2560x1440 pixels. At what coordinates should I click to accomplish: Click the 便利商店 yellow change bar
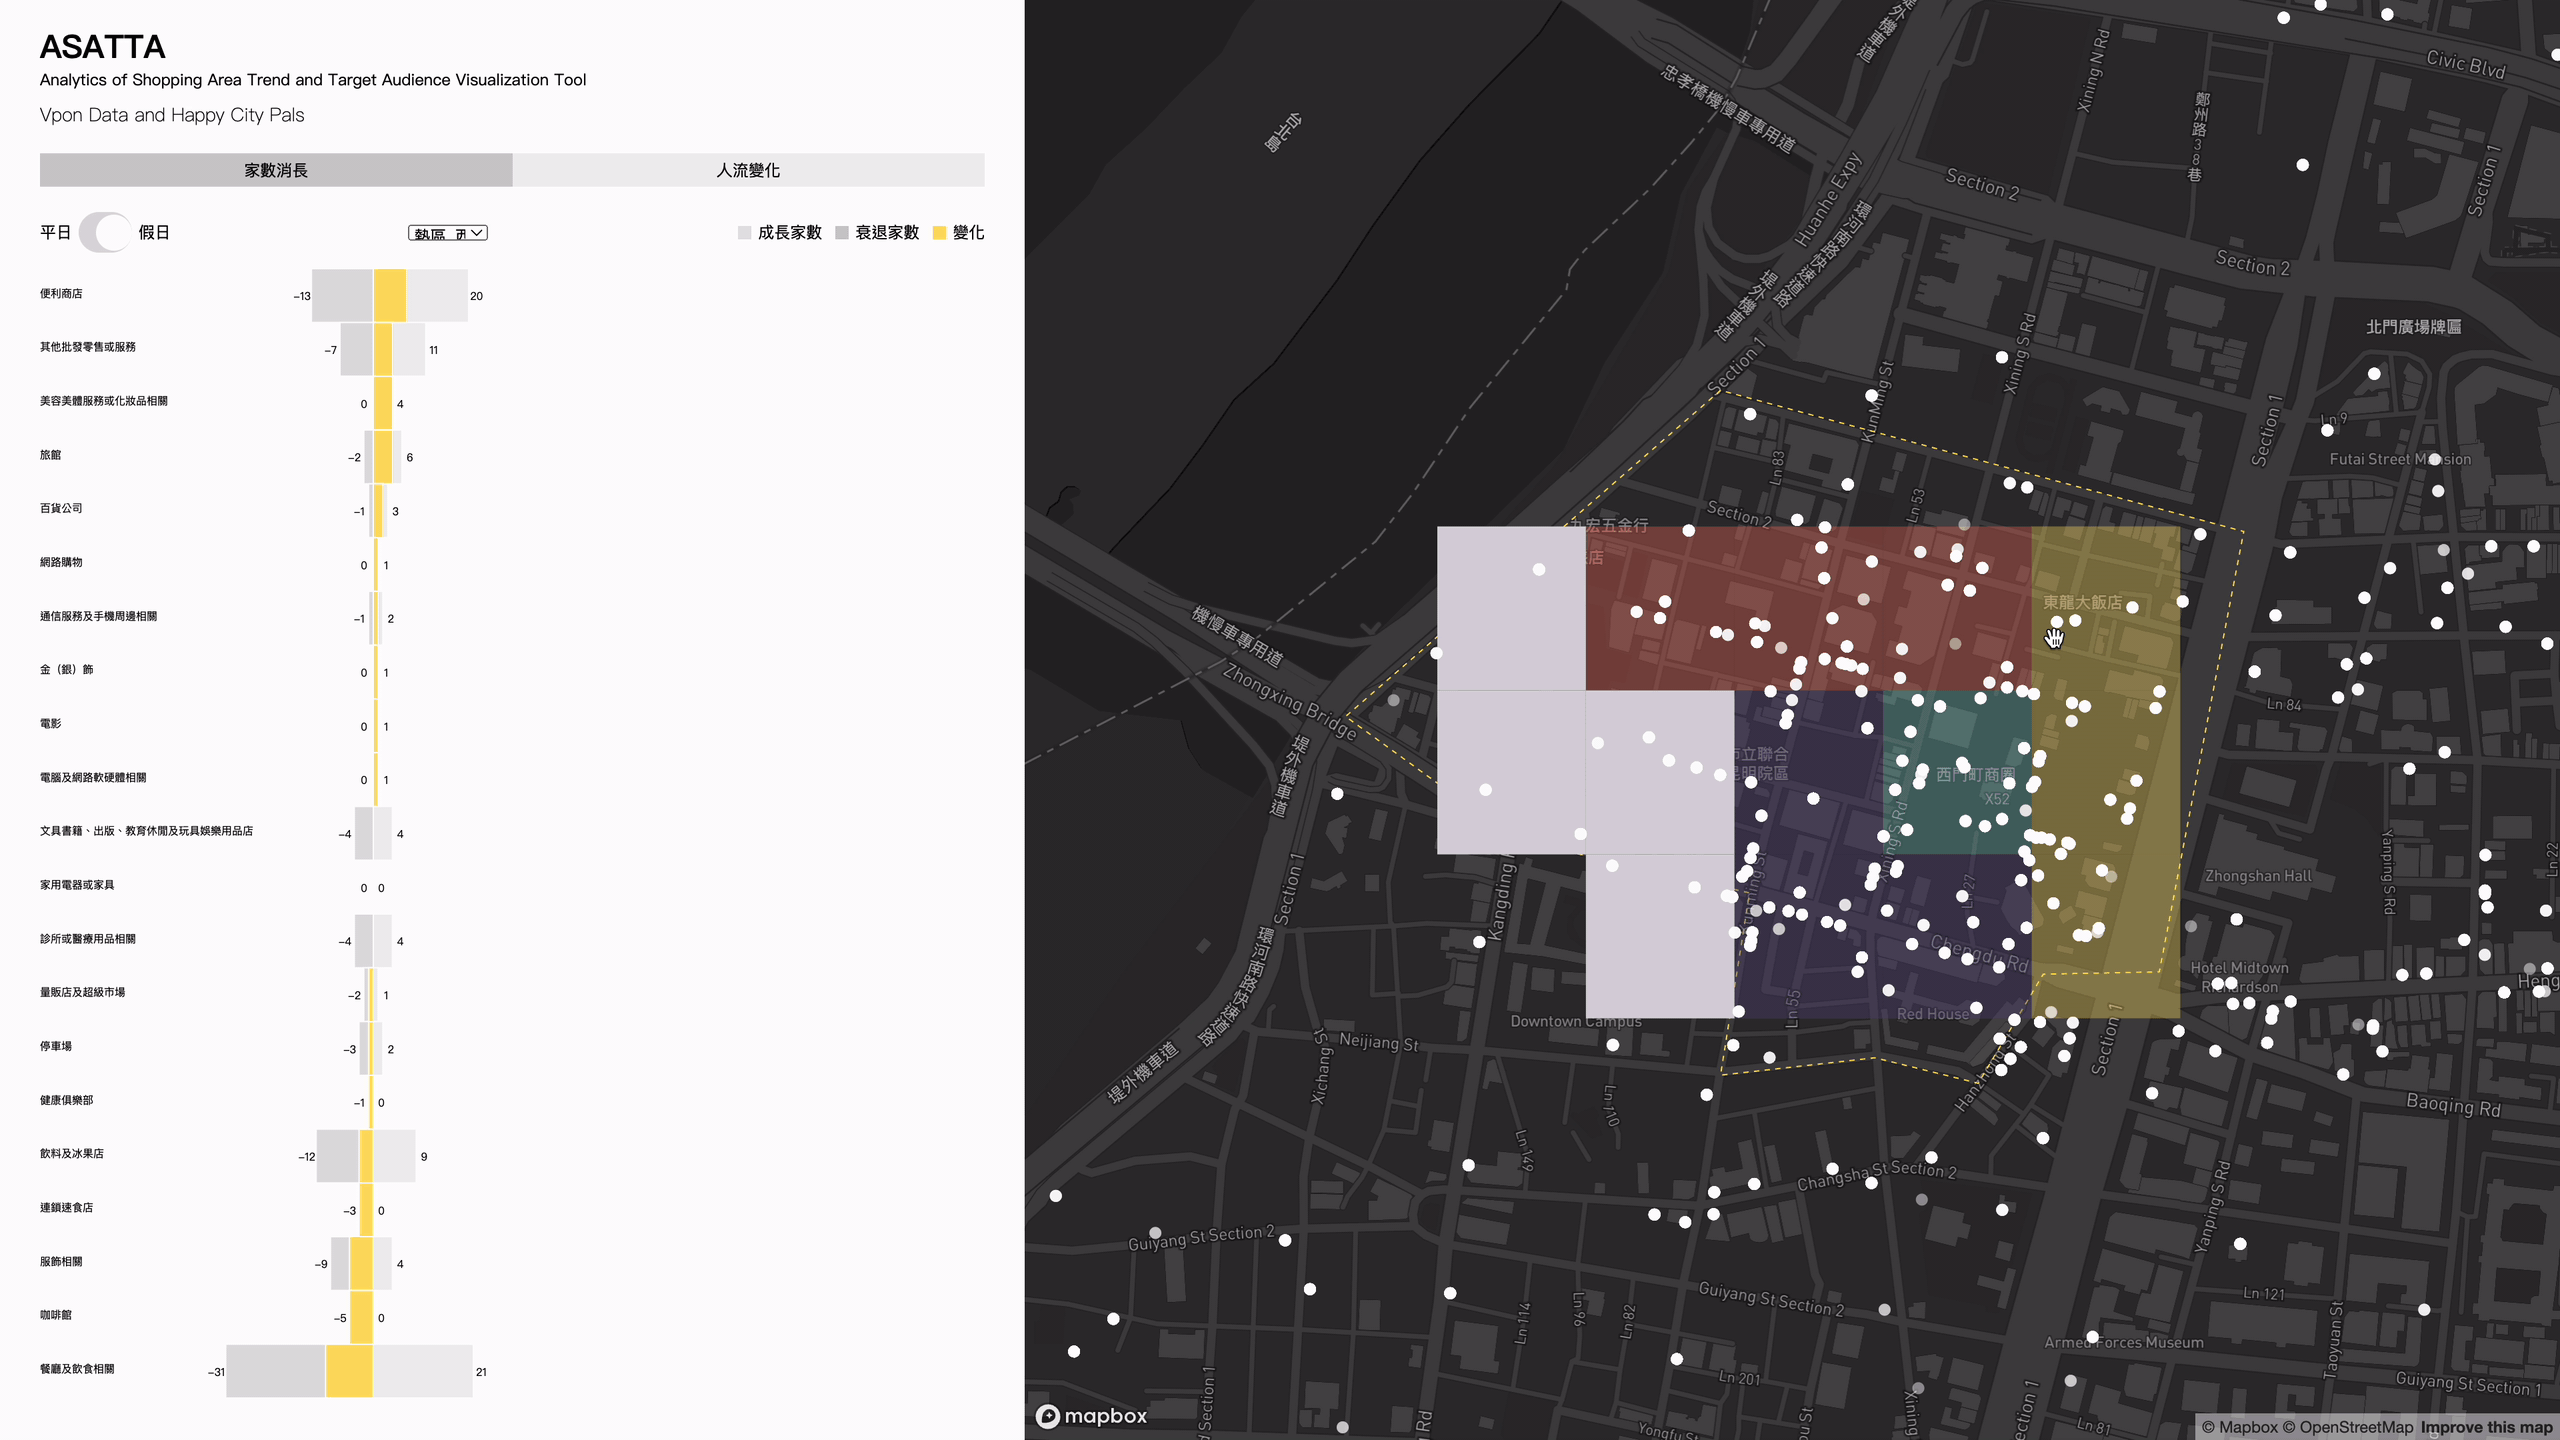coord(390,295)
